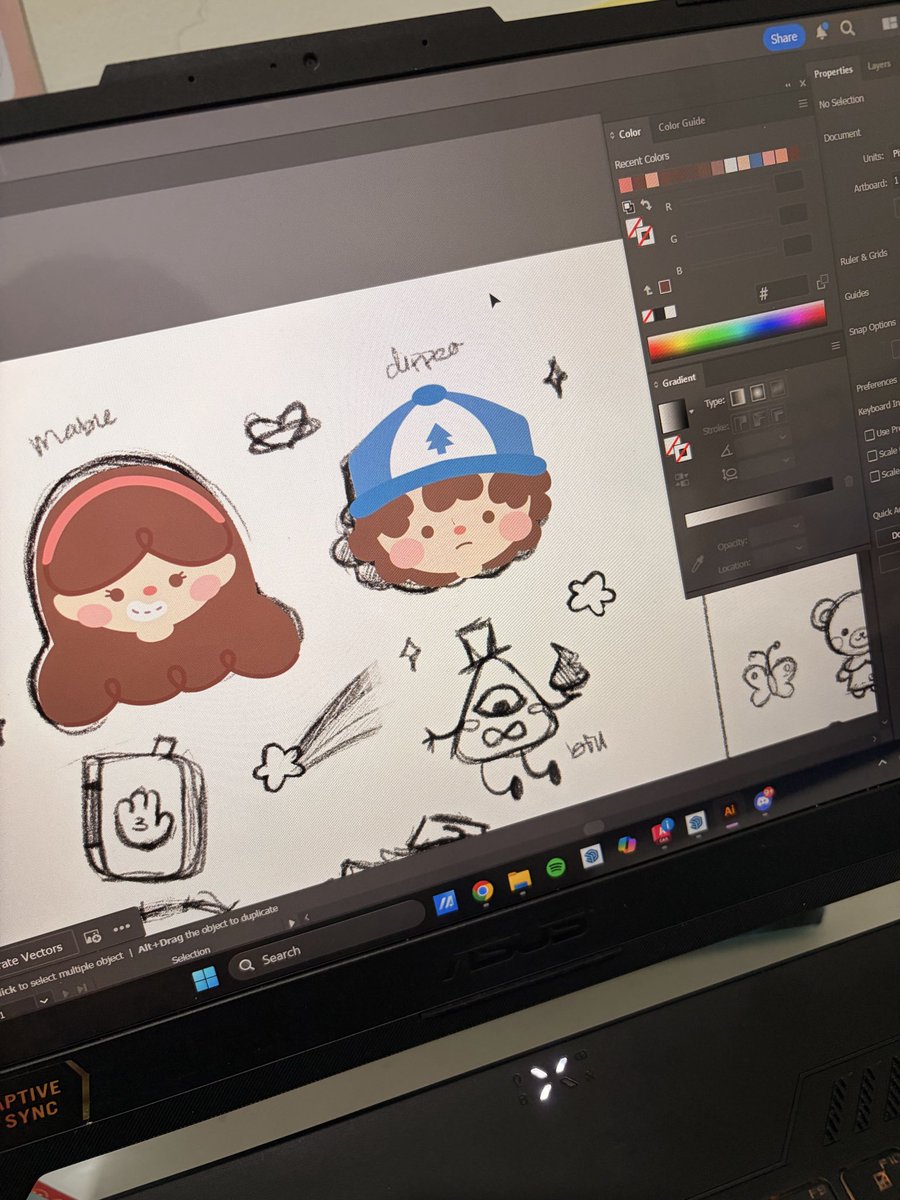
Task: Click the B channel slider
Action: point(733,257)
